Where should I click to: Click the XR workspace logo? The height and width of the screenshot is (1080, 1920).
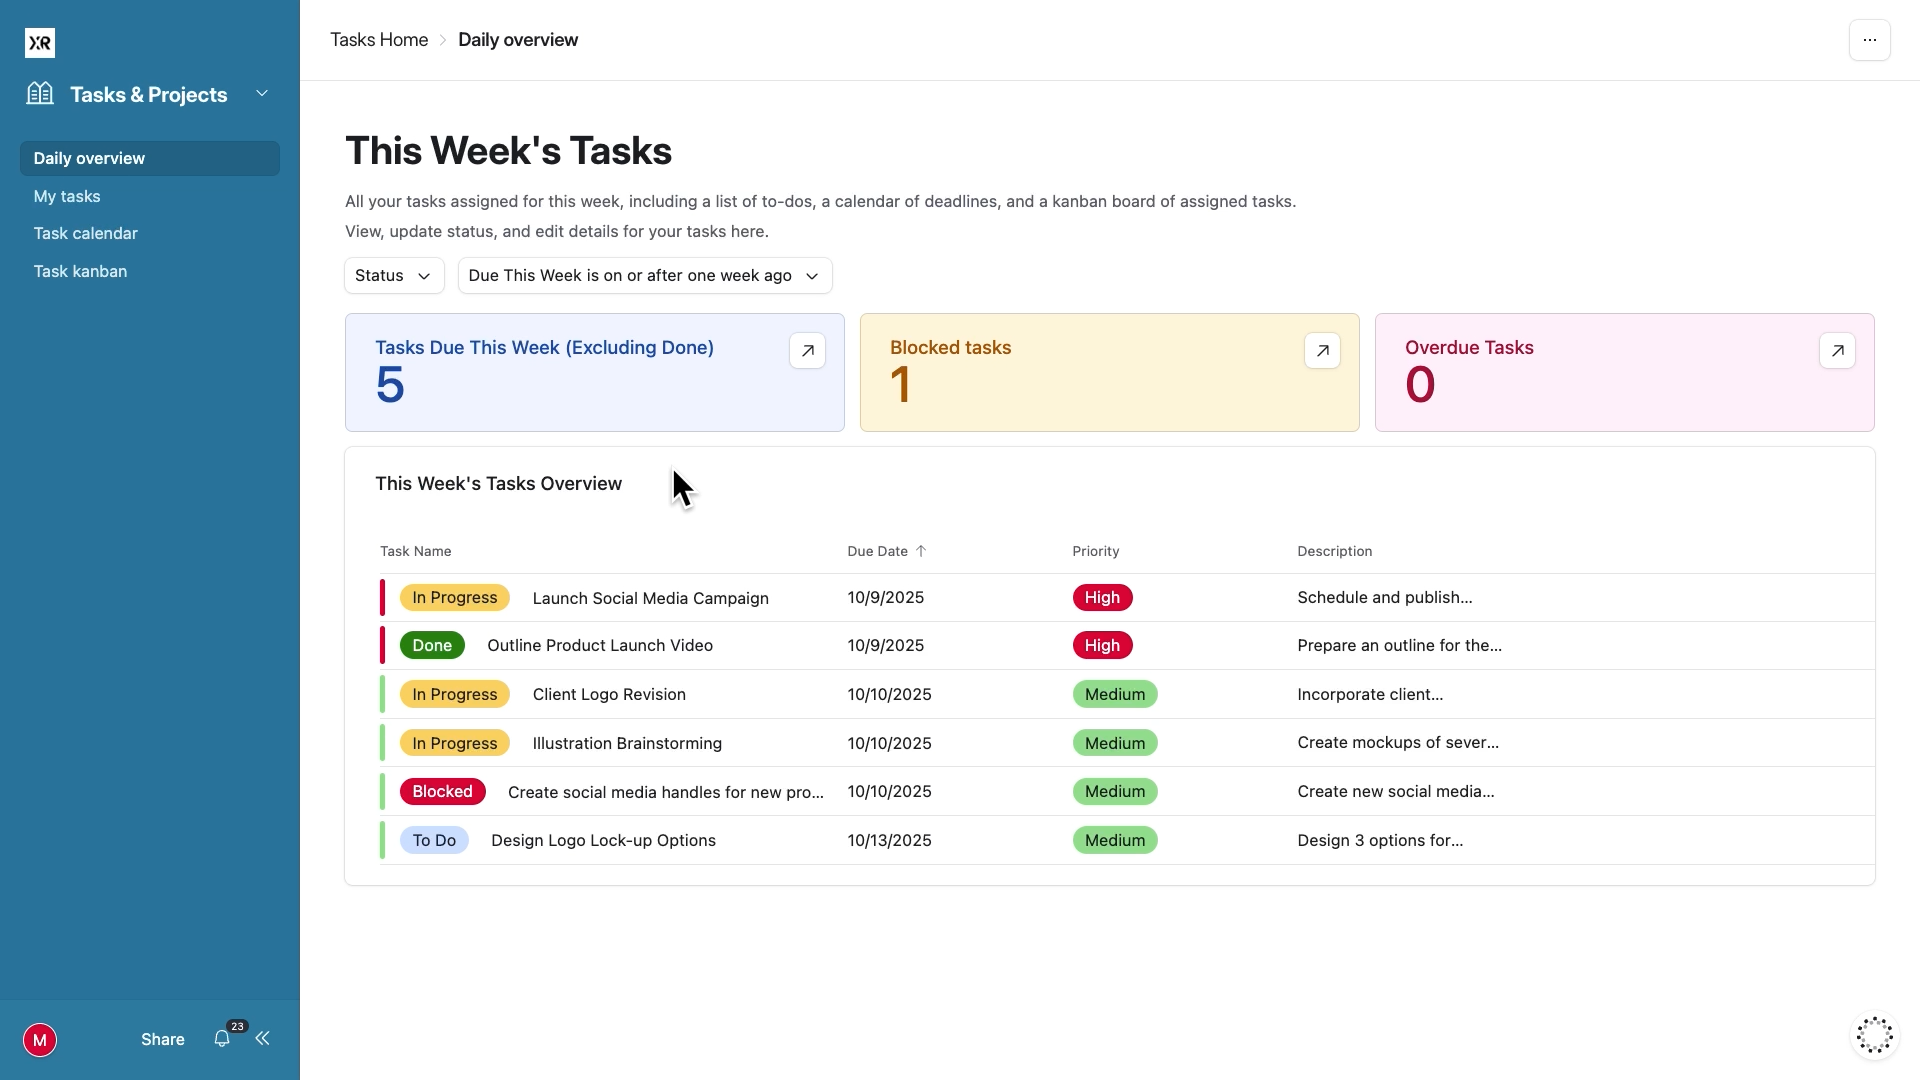tap(40, 42)
